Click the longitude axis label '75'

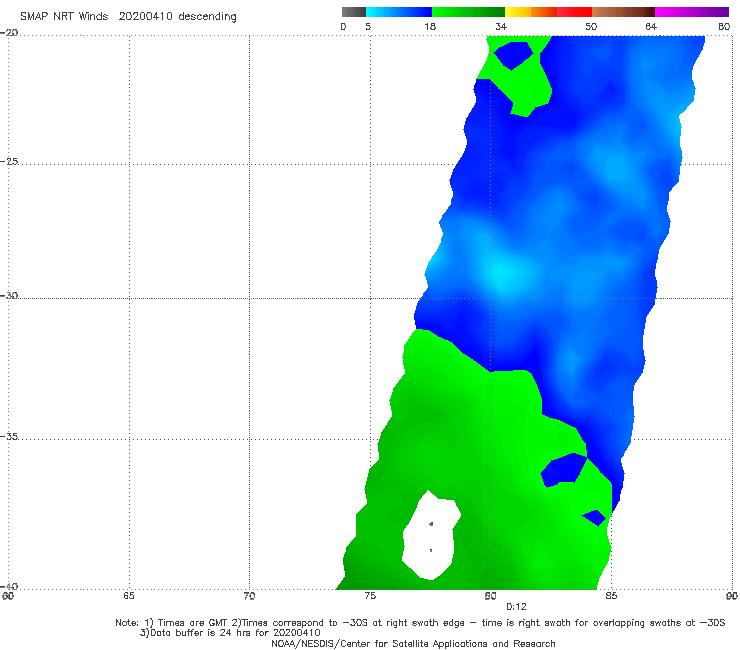coord(370,596)
